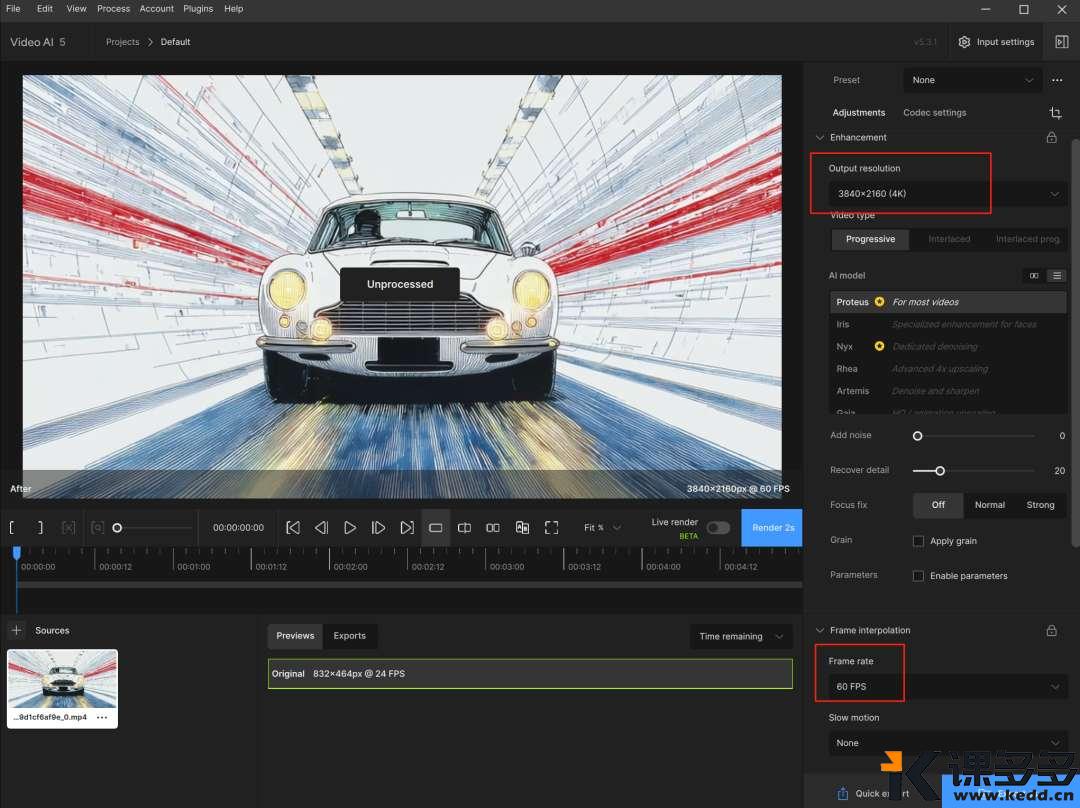The width and height of the screenshot is (1080, 808).
Task: Set Focus fix to Strong
Action: tap(1040, 505)
